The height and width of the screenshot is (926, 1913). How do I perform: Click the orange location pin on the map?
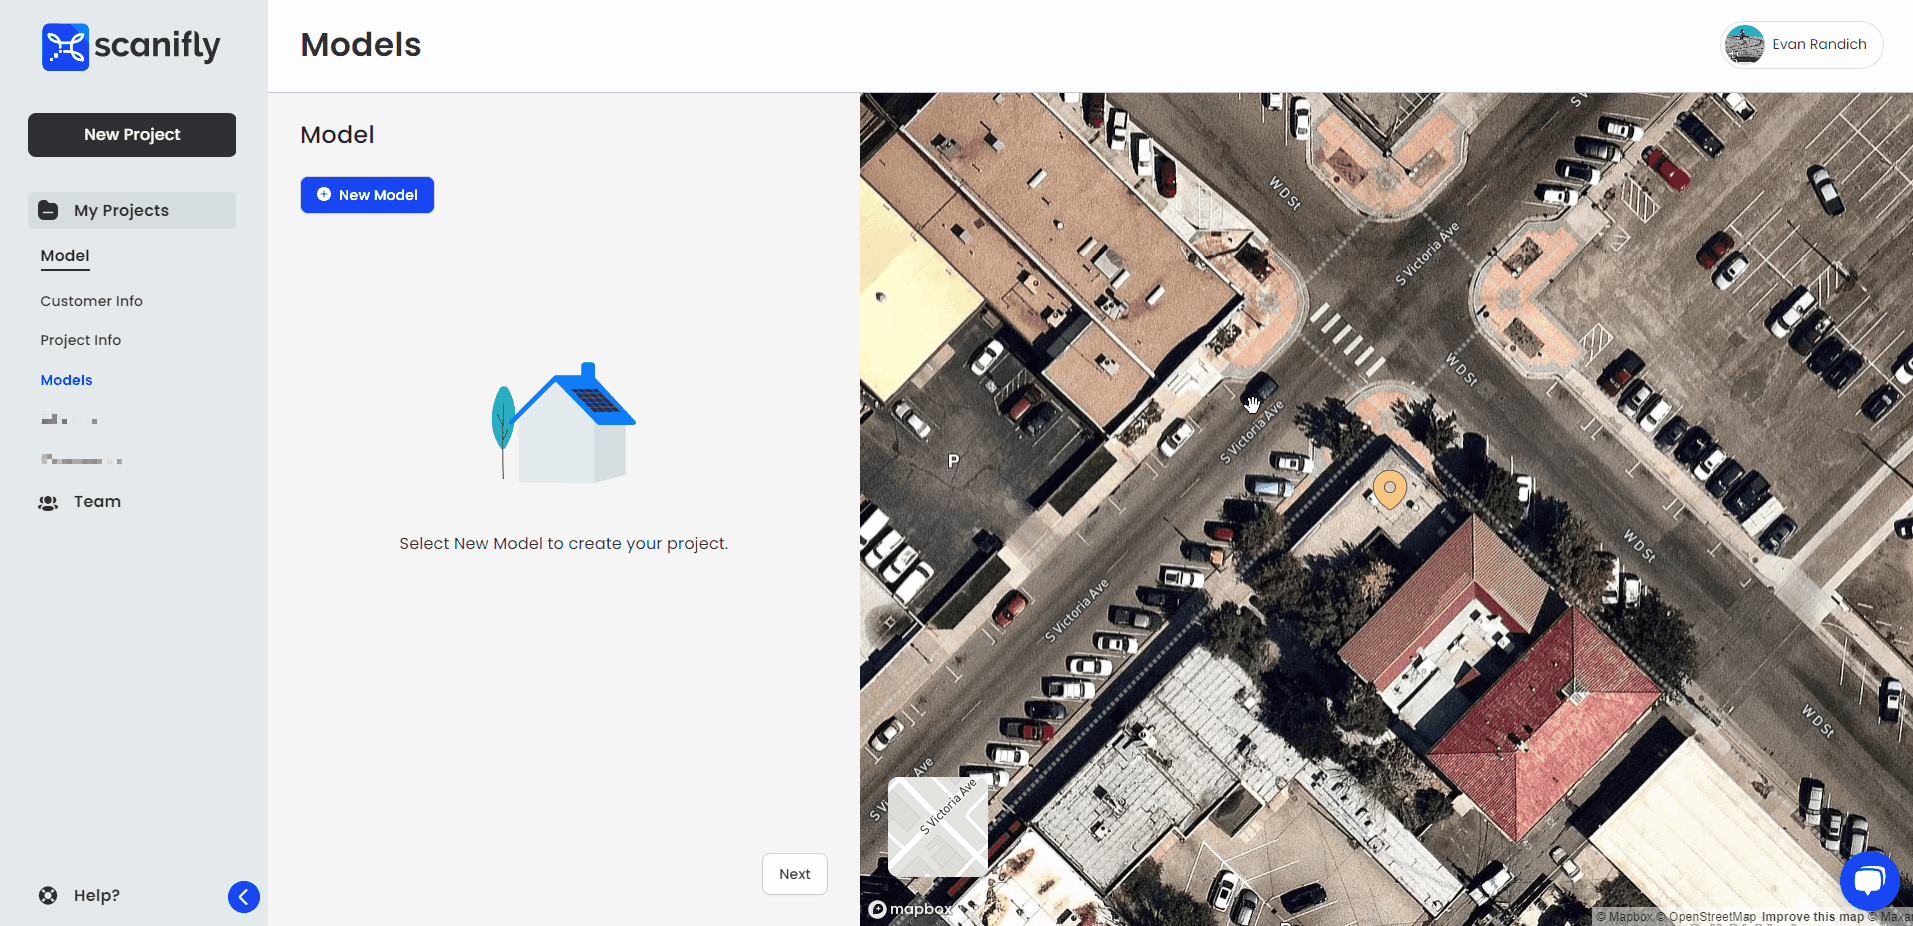[x=1389, y=489]
